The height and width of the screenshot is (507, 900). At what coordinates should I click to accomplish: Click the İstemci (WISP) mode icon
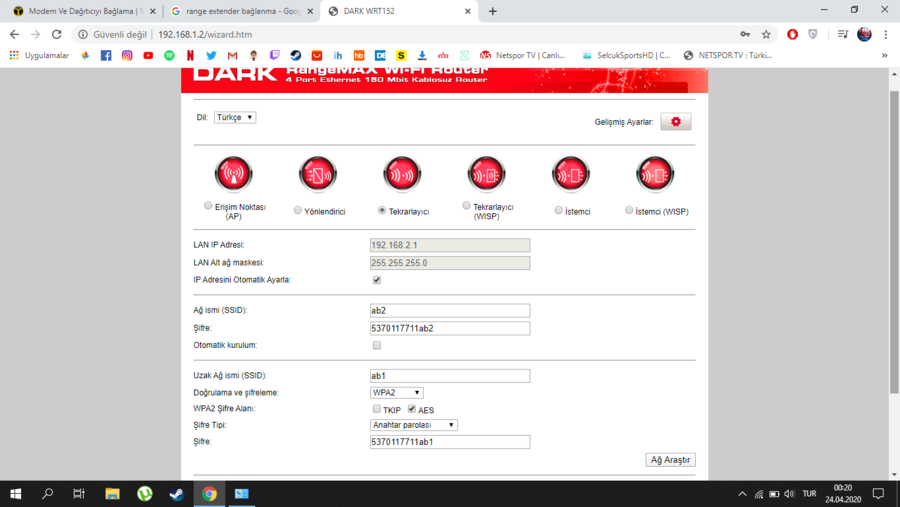655,173
